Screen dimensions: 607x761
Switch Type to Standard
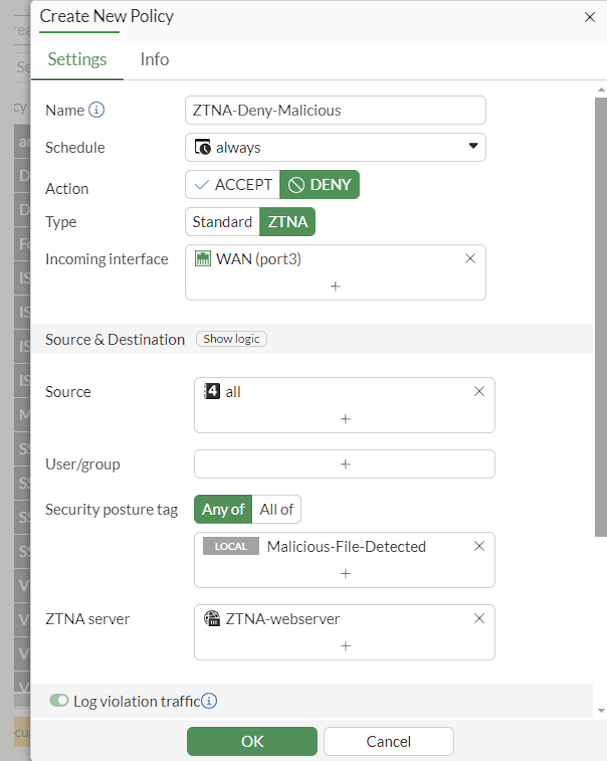[222, 222]
